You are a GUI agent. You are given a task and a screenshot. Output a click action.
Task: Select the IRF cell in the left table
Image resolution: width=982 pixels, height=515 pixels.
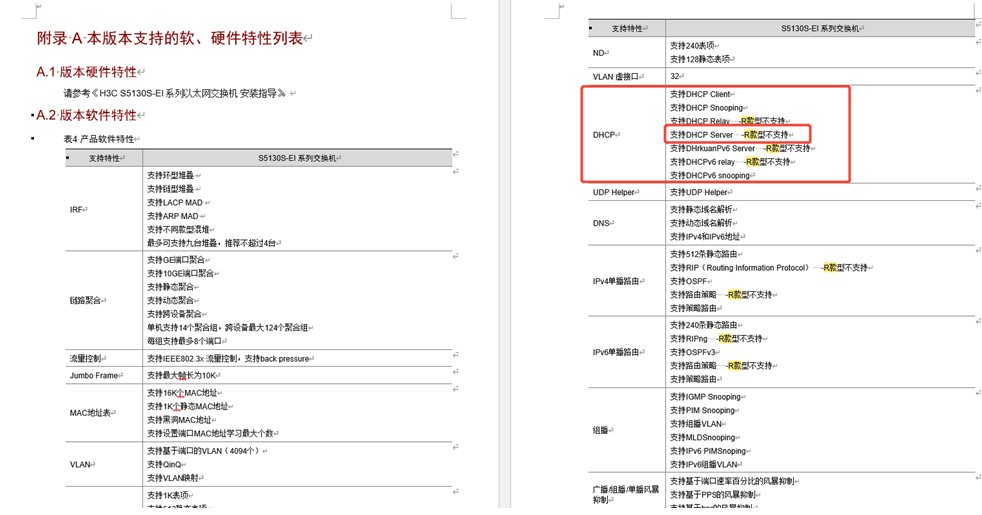(77, 210)
